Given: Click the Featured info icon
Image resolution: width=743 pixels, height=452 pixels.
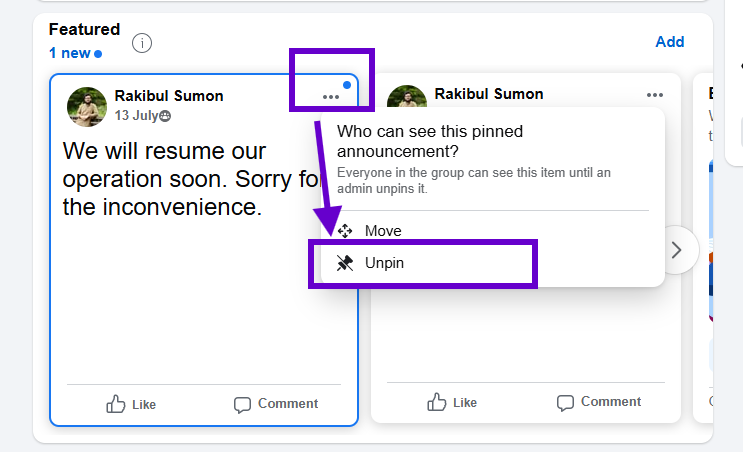Looking at the screenshot, I should pos(142,43).
